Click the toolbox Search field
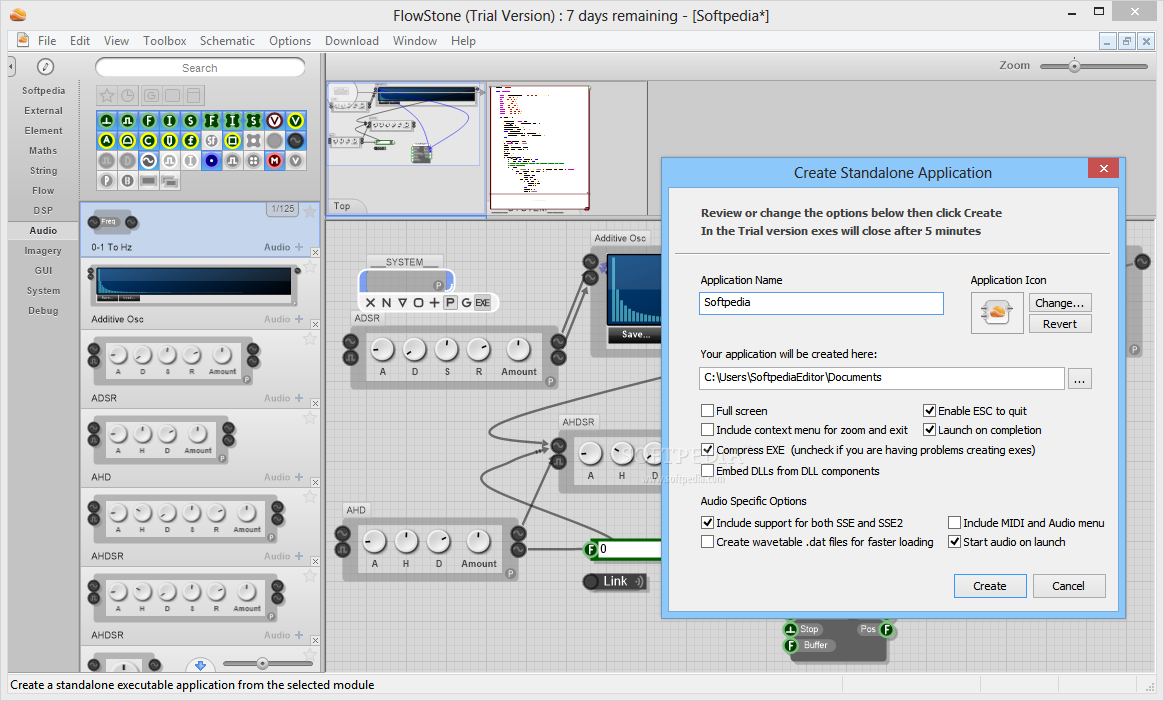Viewport: 1164px width, 701px height. coord(200,68)
